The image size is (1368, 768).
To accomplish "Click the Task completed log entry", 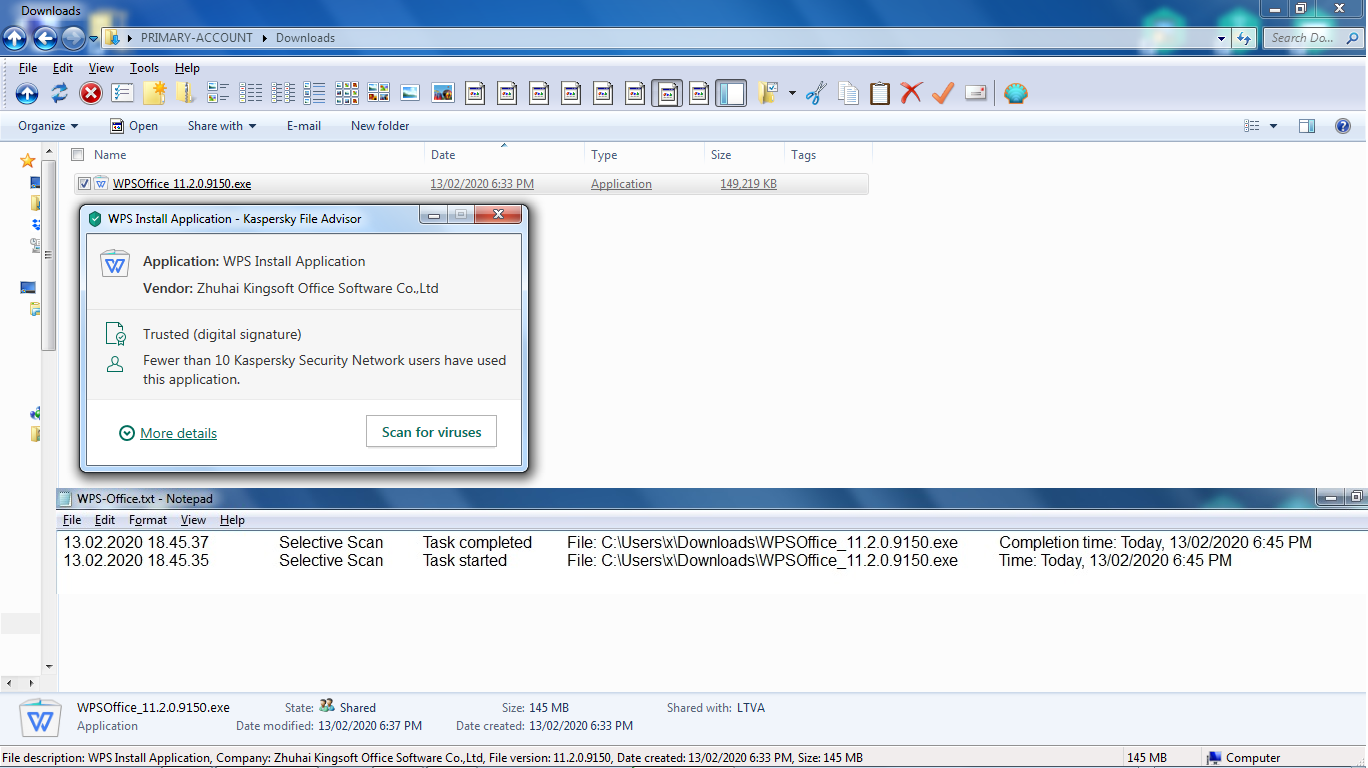I will pos(477,543).
